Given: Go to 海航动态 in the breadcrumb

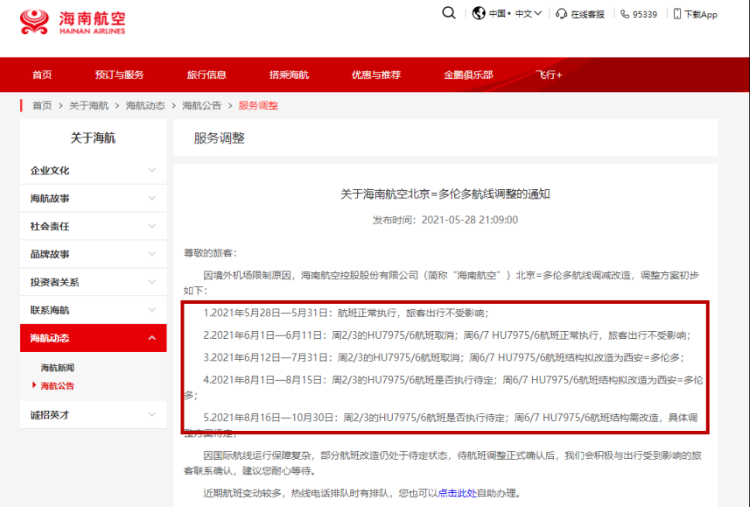Looking at the screenshot, I should (x=145, y=106).
